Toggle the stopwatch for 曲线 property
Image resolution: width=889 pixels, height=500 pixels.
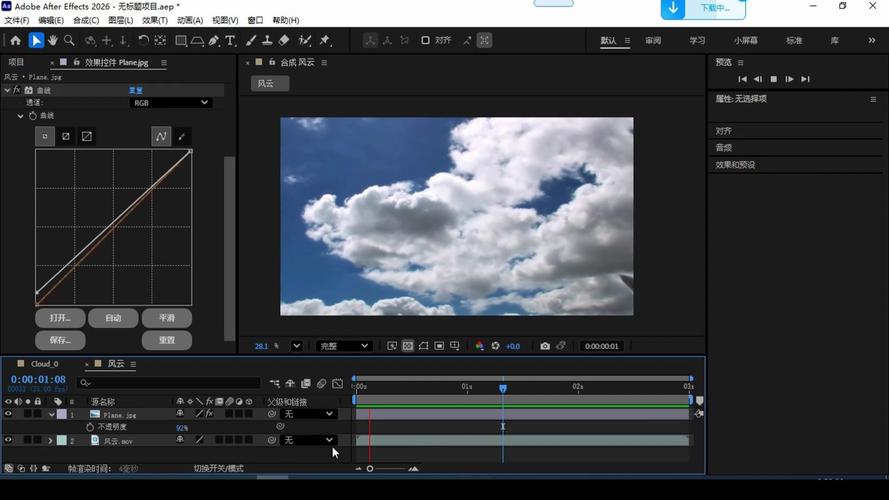(x=33, y=116)
